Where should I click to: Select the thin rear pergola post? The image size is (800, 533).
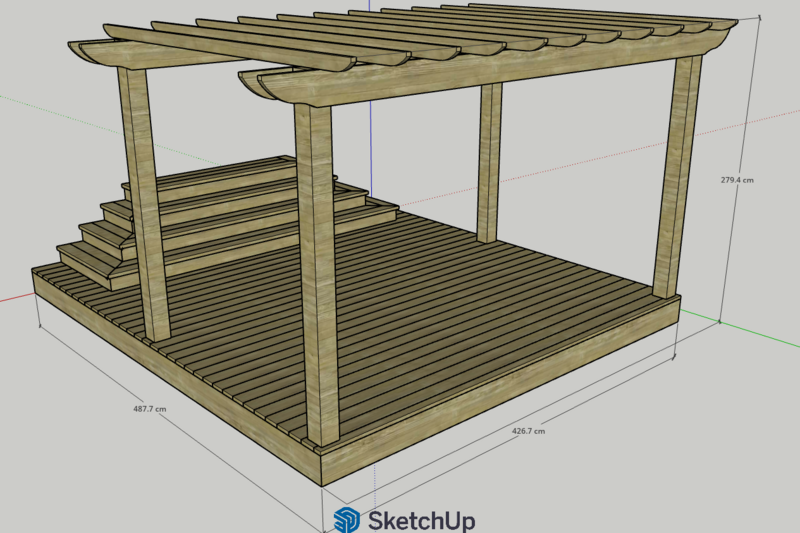489,162
